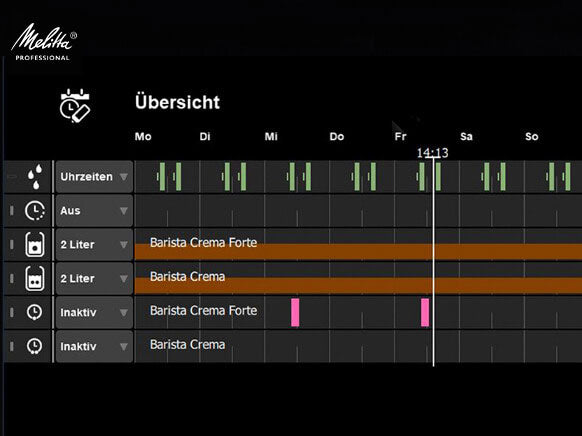Toggle the handle left of Inaktiv Barista Crema Forte
582x436 pixels.
click(12, 312)
